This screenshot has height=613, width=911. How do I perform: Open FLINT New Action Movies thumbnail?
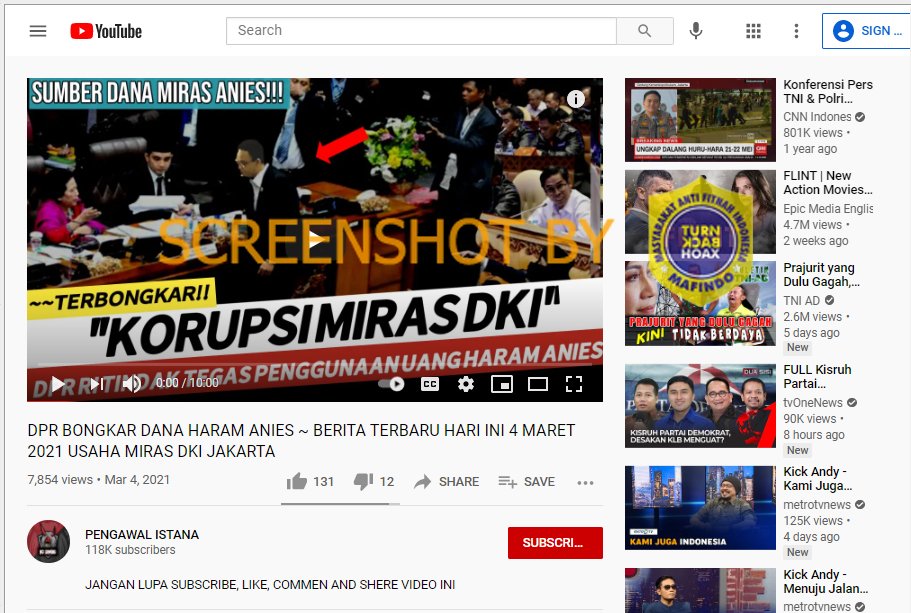700,211
